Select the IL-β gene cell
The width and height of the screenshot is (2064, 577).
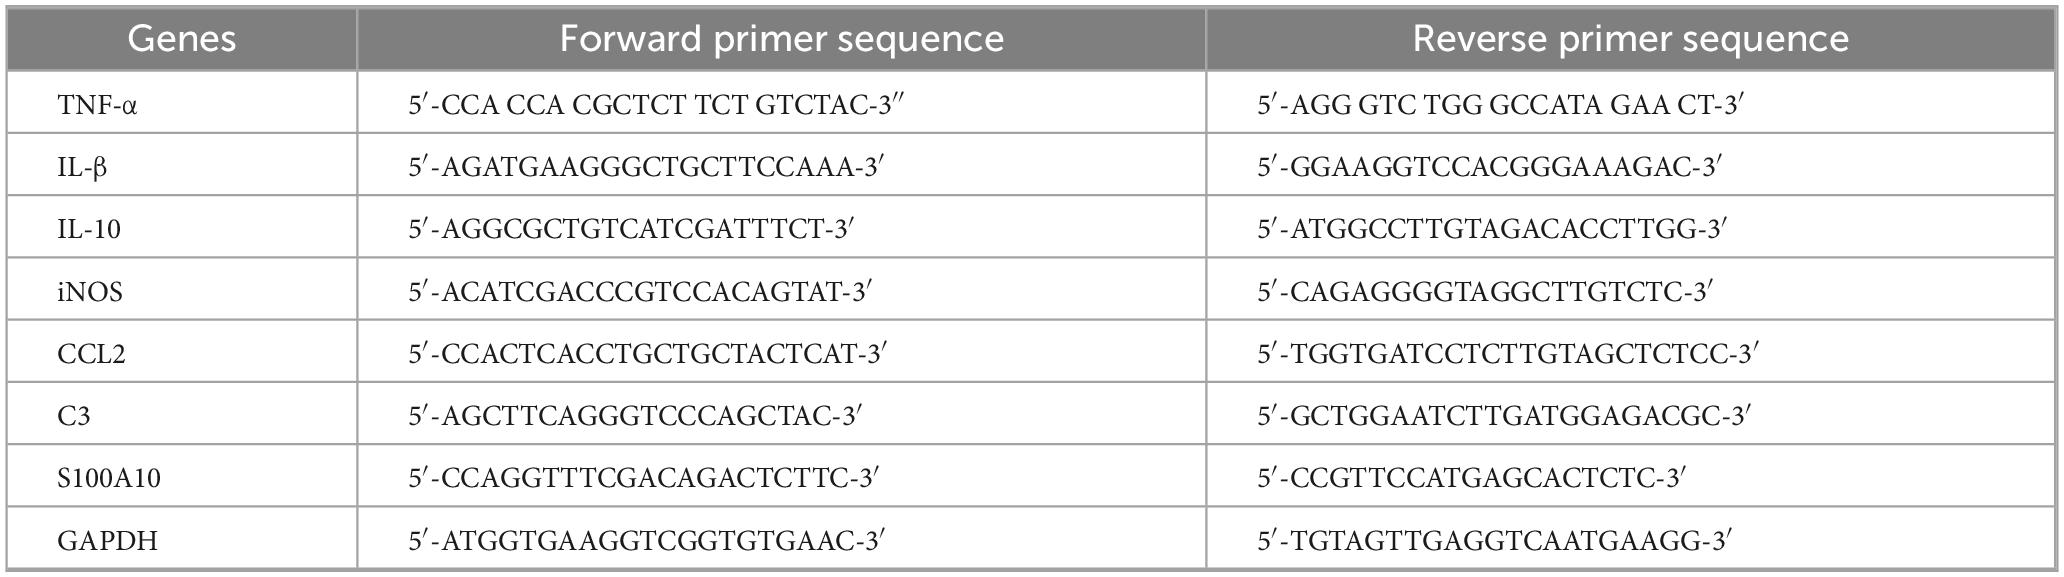pos(82,167)
